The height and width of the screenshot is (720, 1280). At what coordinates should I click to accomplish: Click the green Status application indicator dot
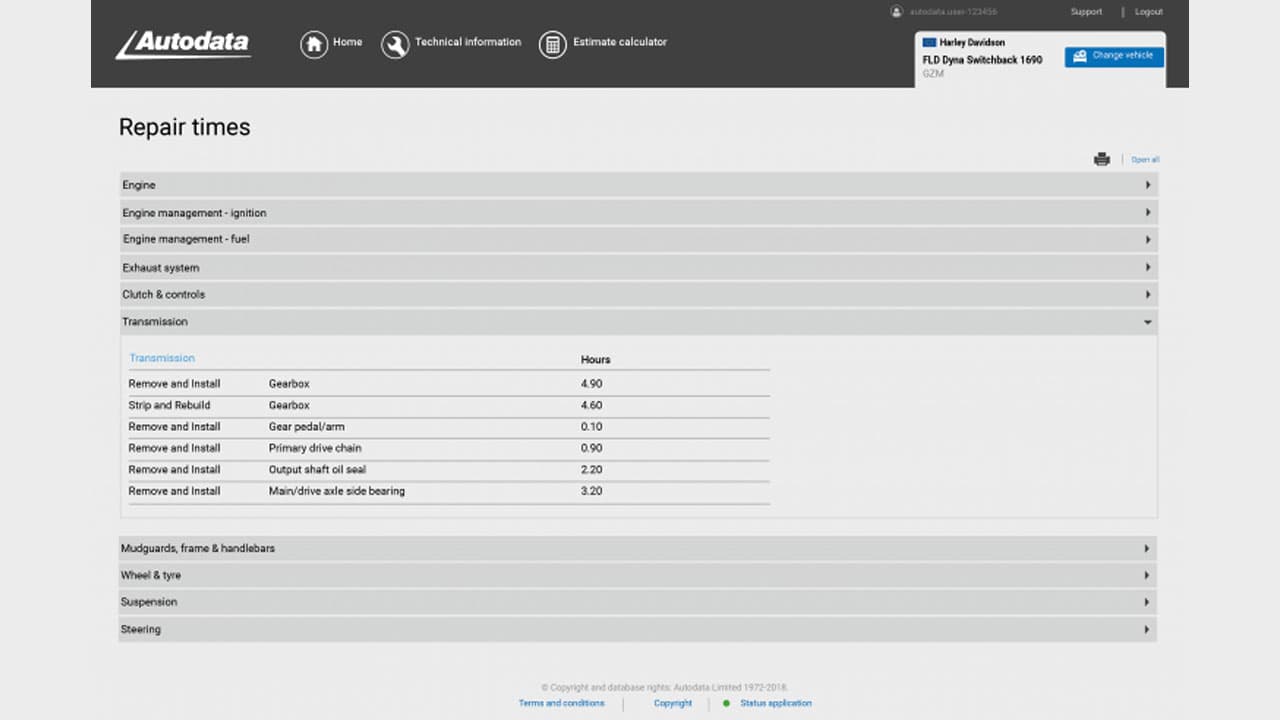(727, 703)
